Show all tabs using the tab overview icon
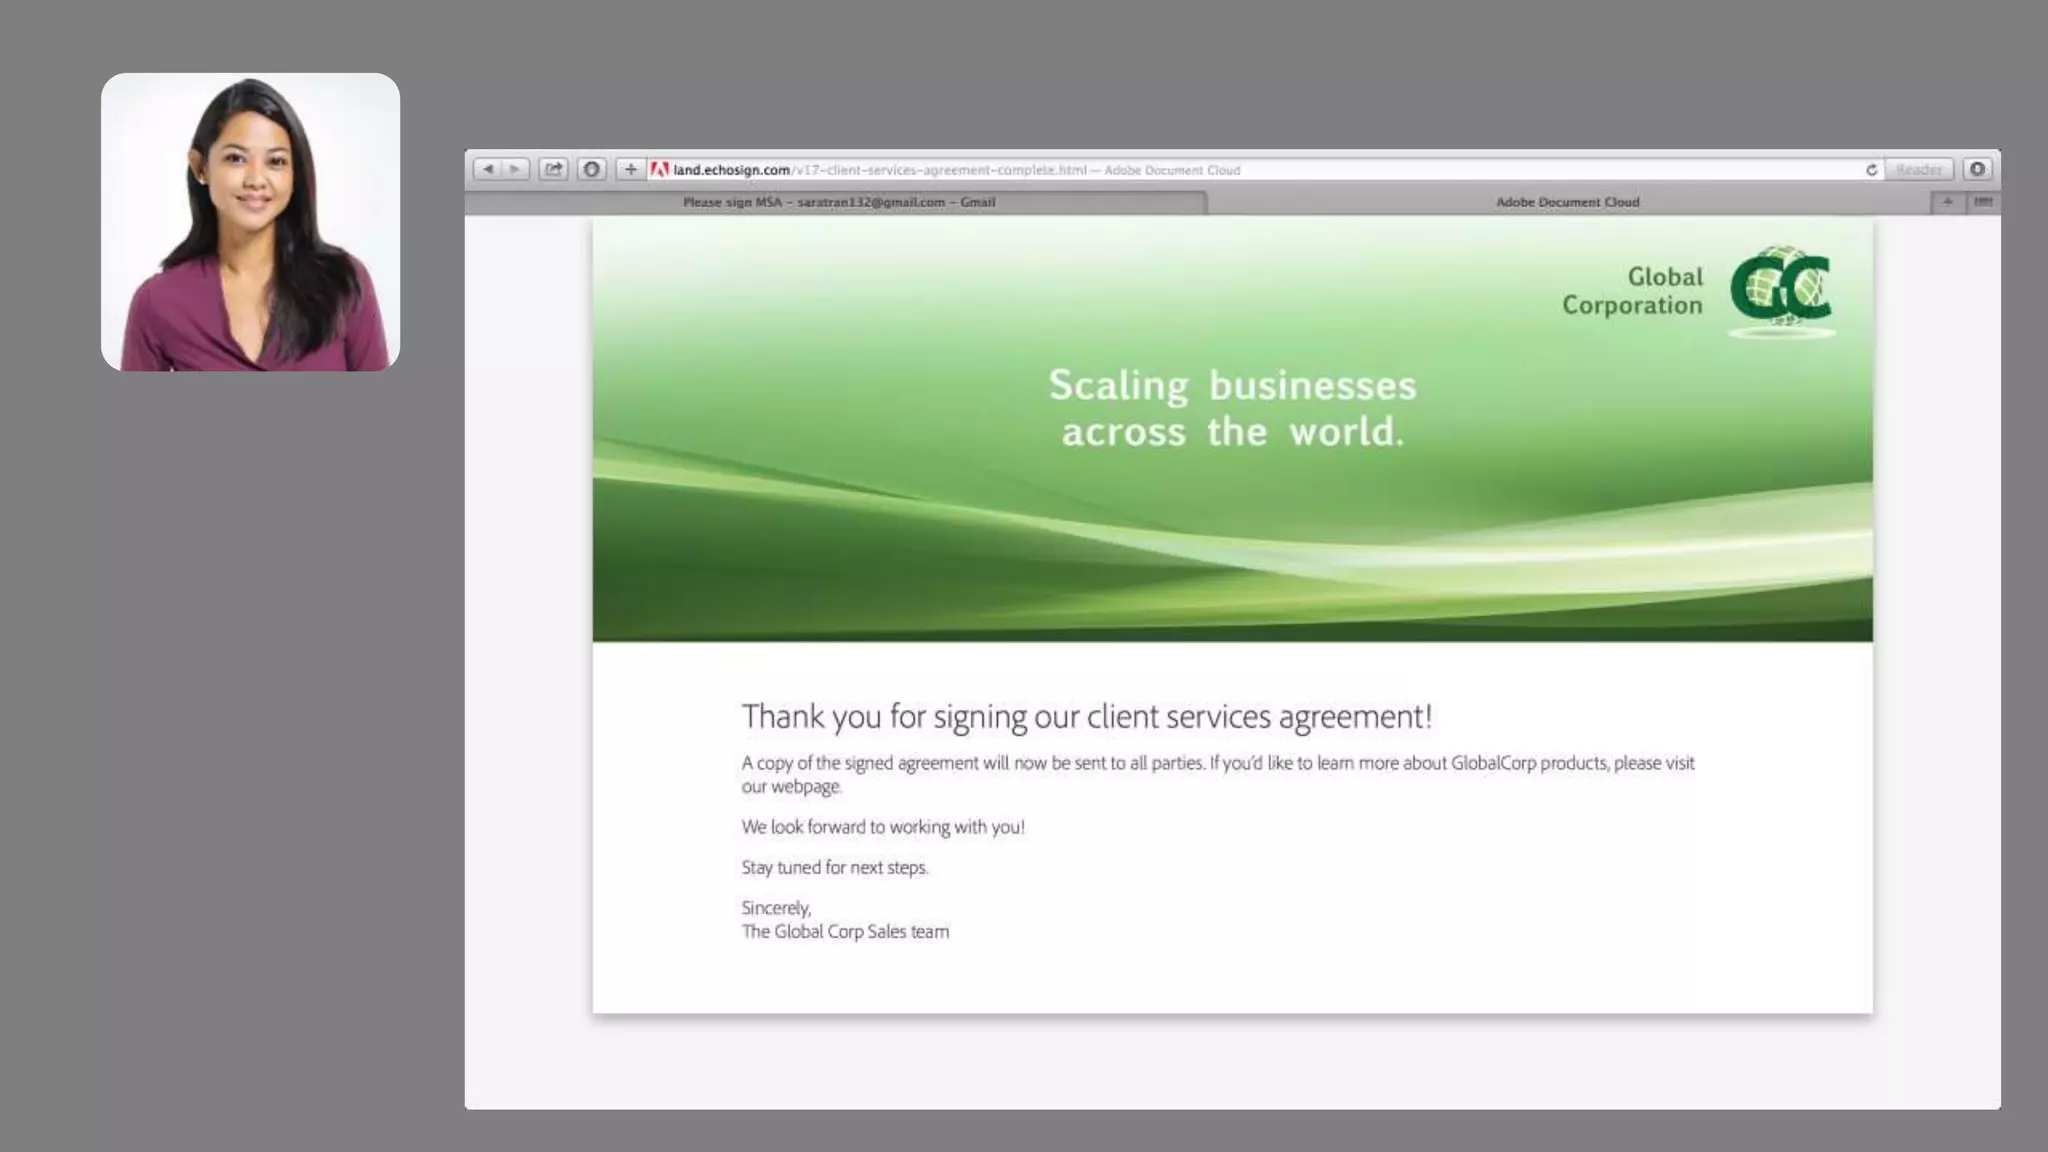Screen dimensions: 2048x1152 tap(1983, 202)
